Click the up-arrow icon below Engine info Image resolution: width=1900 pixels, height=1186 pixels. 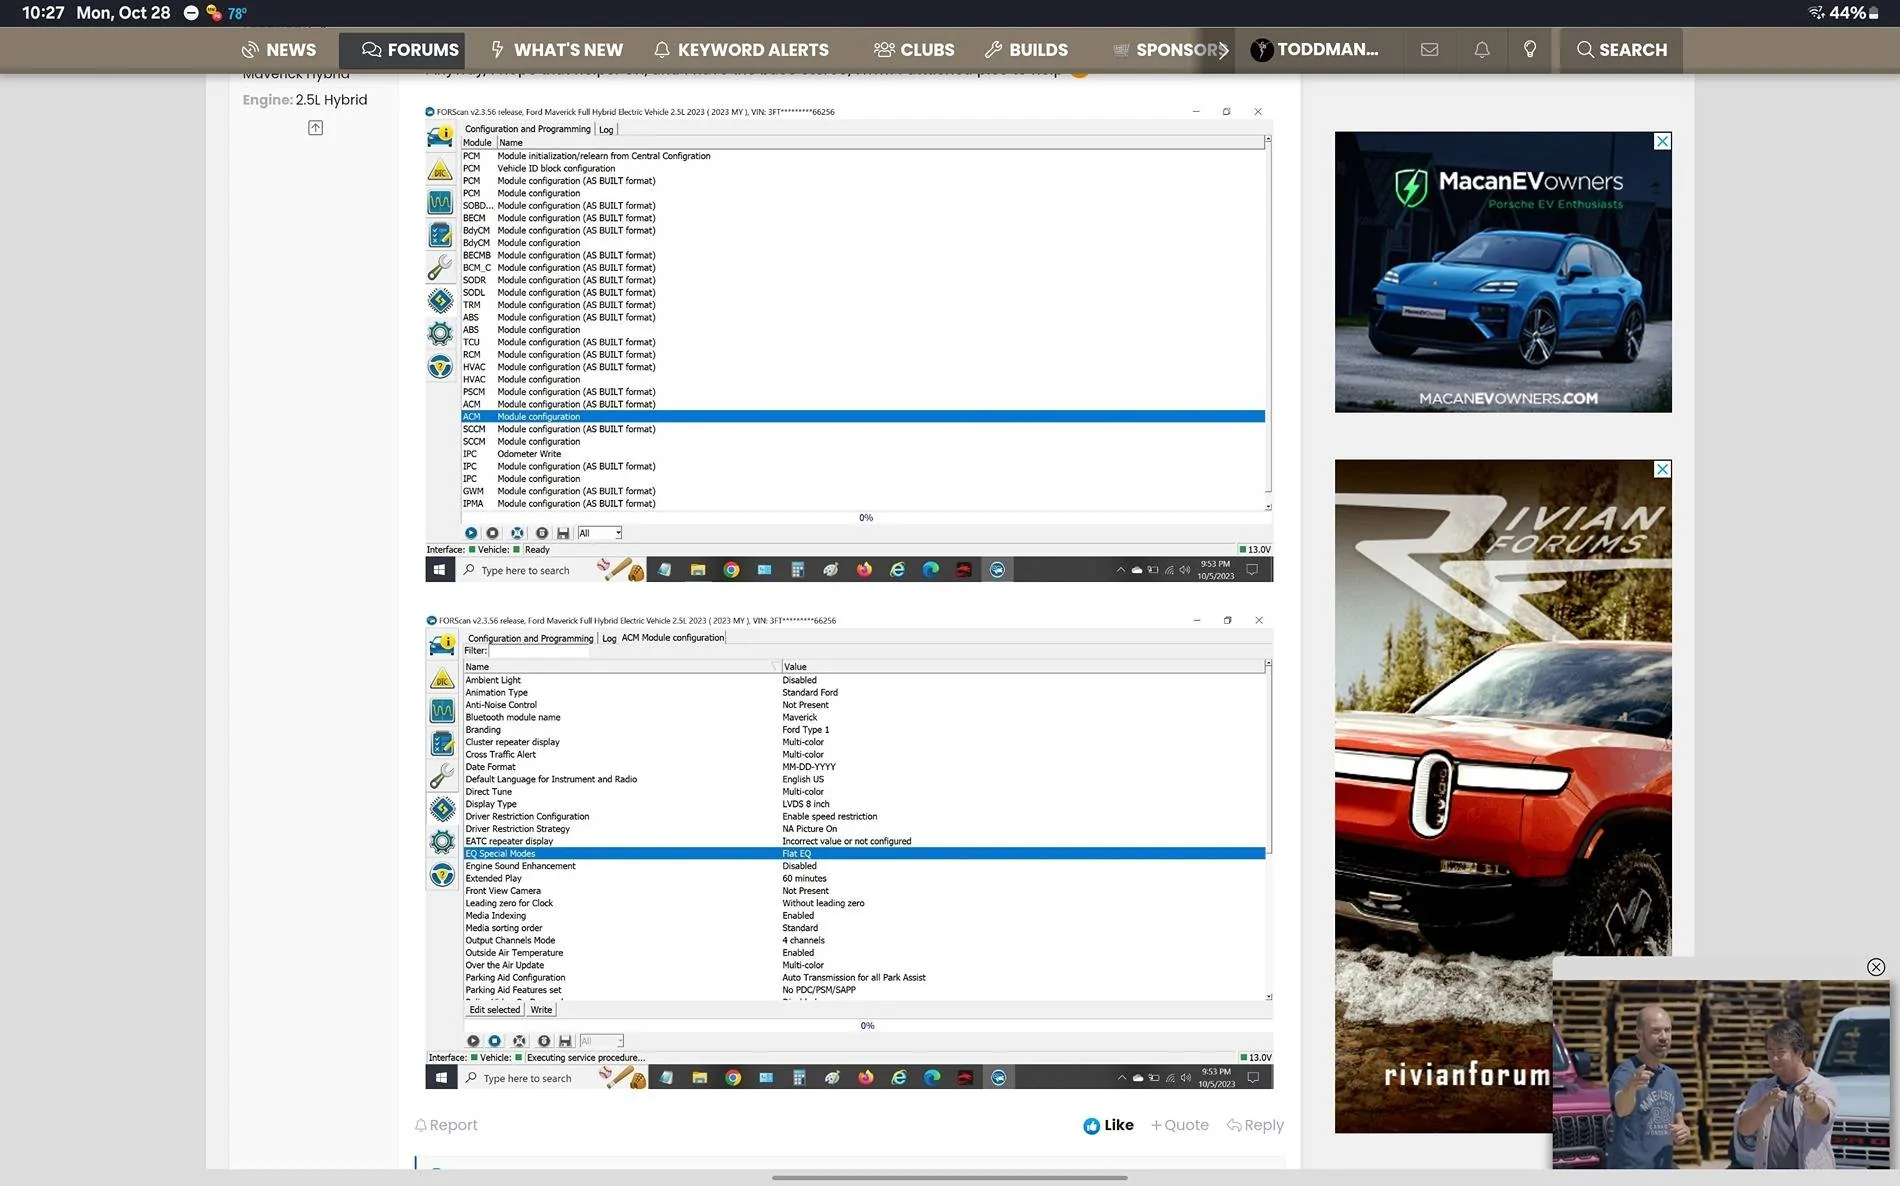click(315, 128)
